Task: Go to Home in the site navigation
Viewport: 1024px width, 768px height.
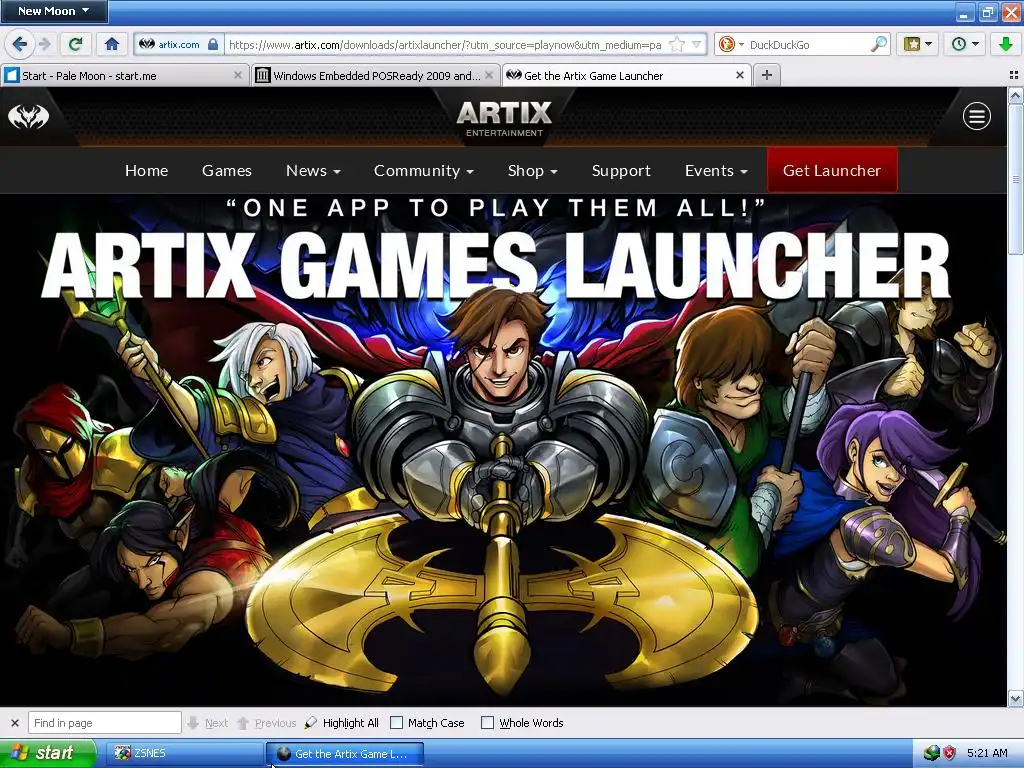Action: click(146, 170)
